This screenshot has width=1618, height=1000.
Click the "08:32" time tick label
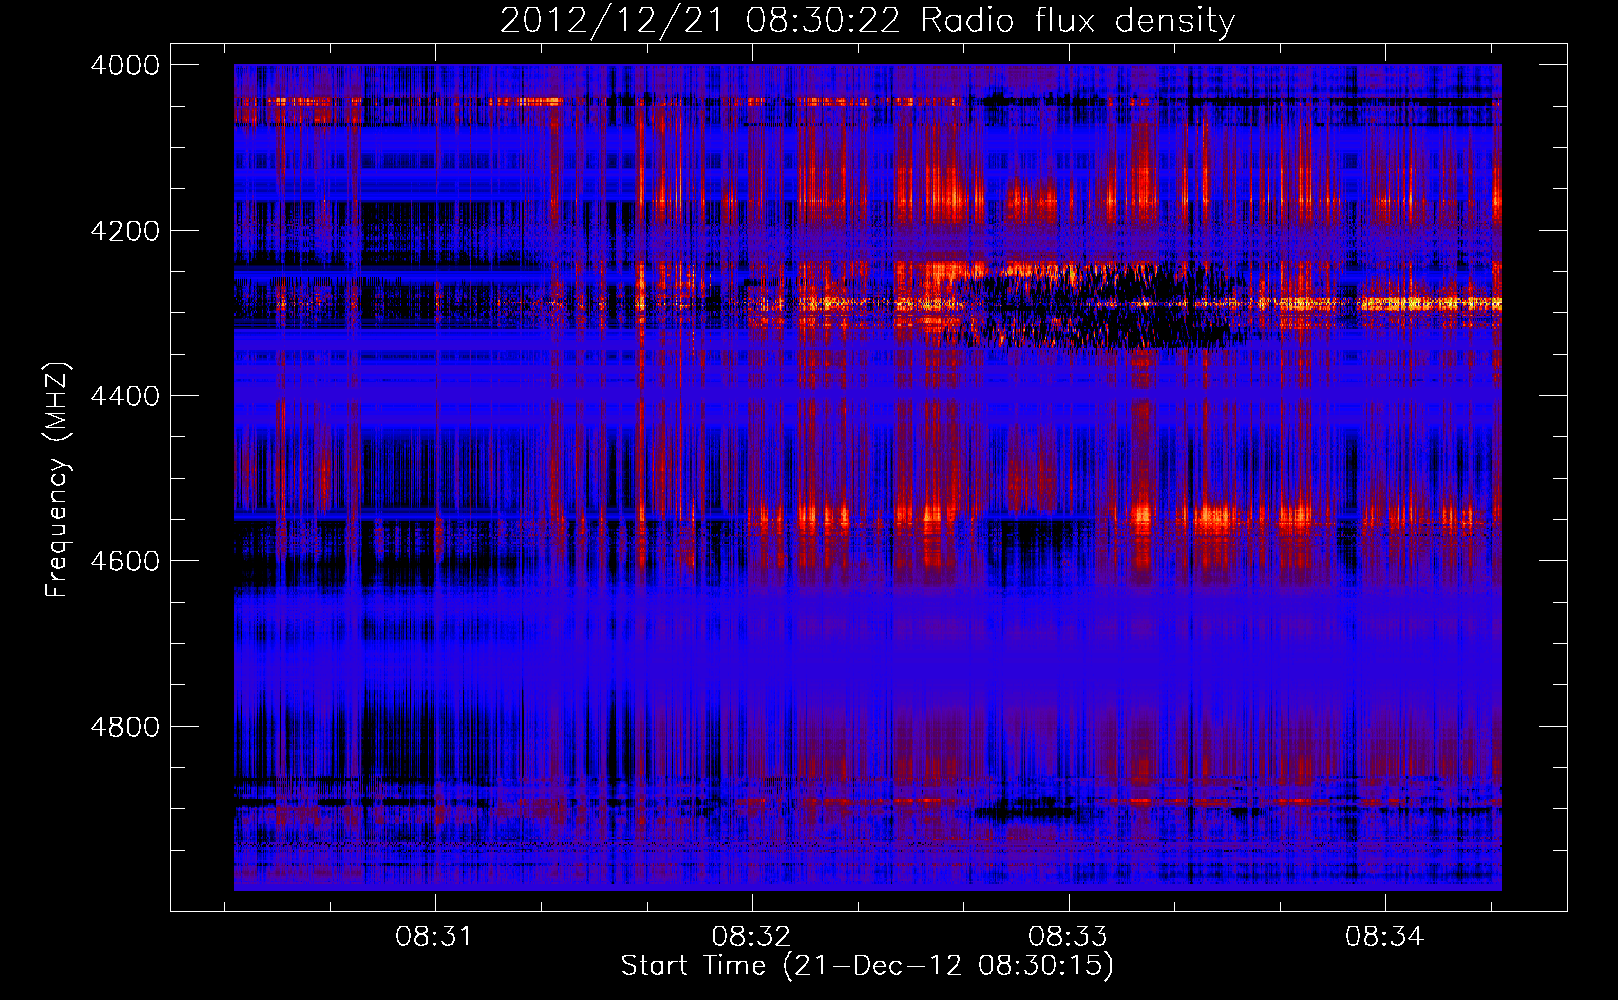[x=751, y=937]
